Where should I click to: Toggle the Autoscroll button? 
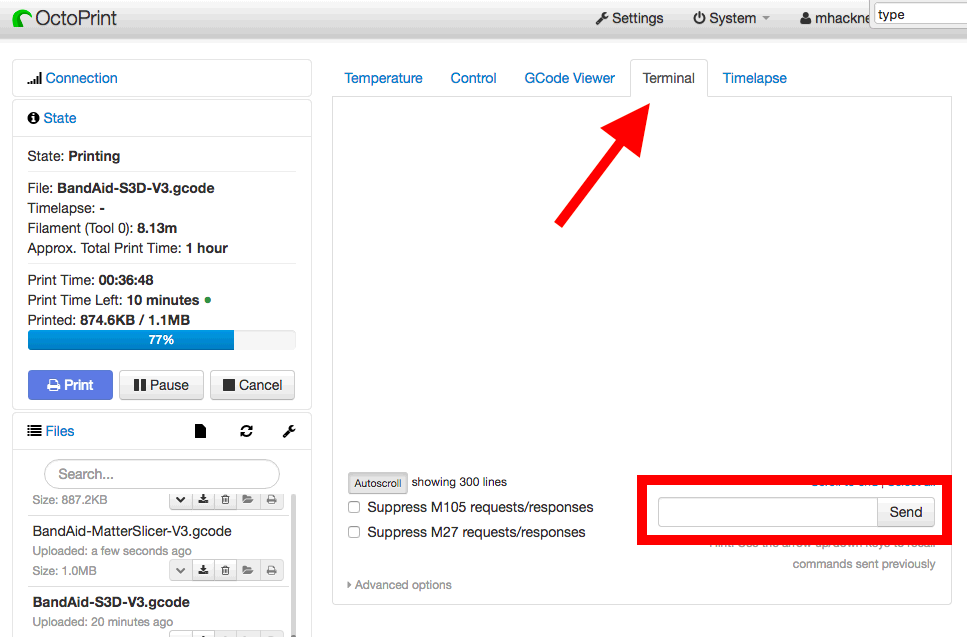coord(377,483)
